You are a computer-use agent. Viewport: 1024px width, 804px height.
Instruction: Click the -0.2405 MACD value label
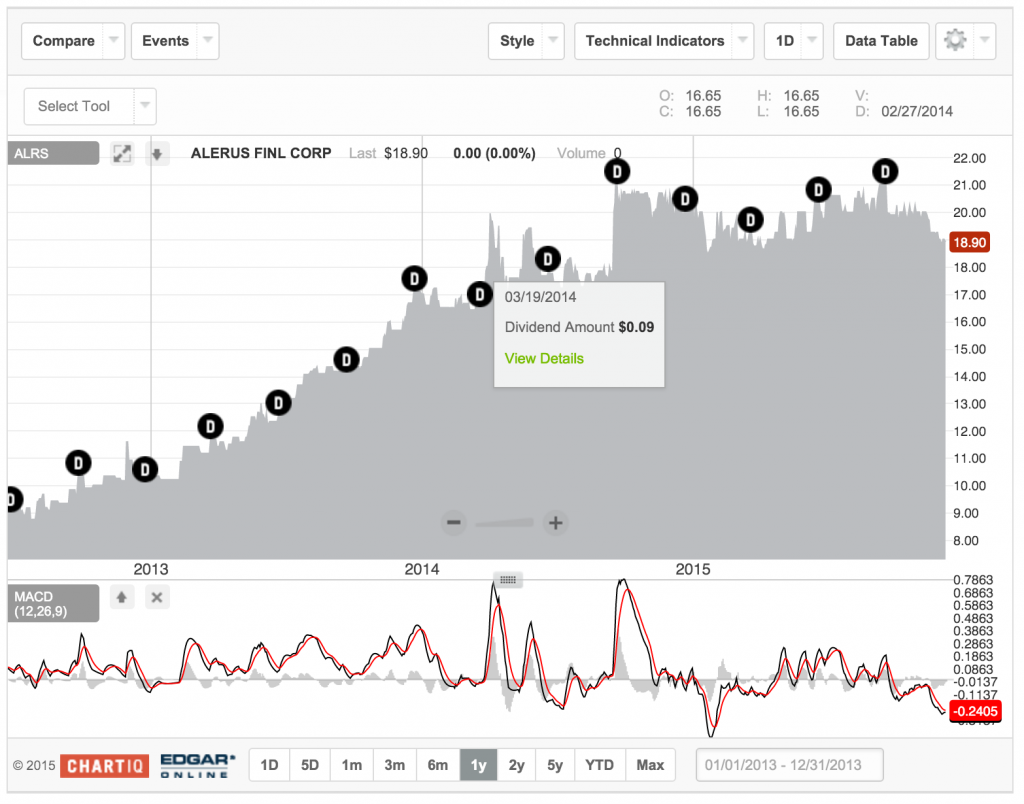coord(975,711)
